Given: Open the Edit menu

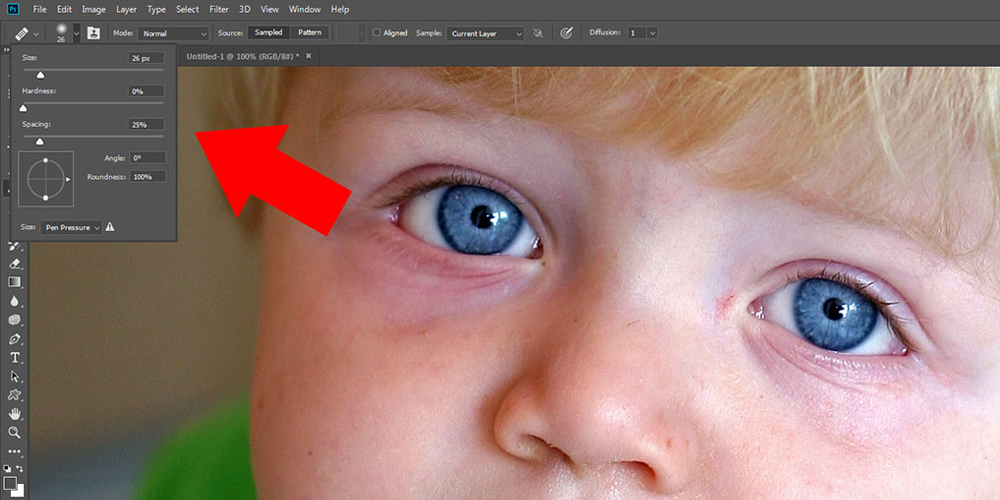Looking at the screenshot, I should 64,10.
